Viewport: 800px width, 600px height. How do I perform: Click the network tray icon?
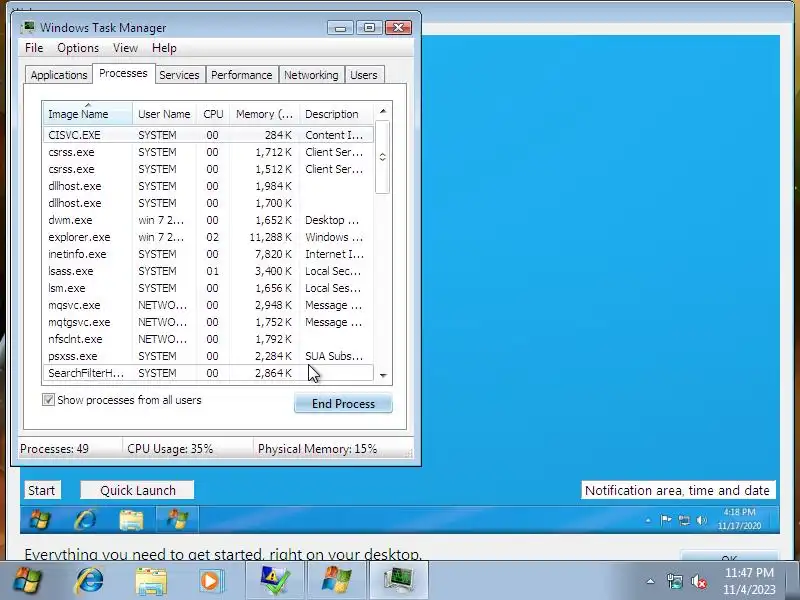click(674, 581)
